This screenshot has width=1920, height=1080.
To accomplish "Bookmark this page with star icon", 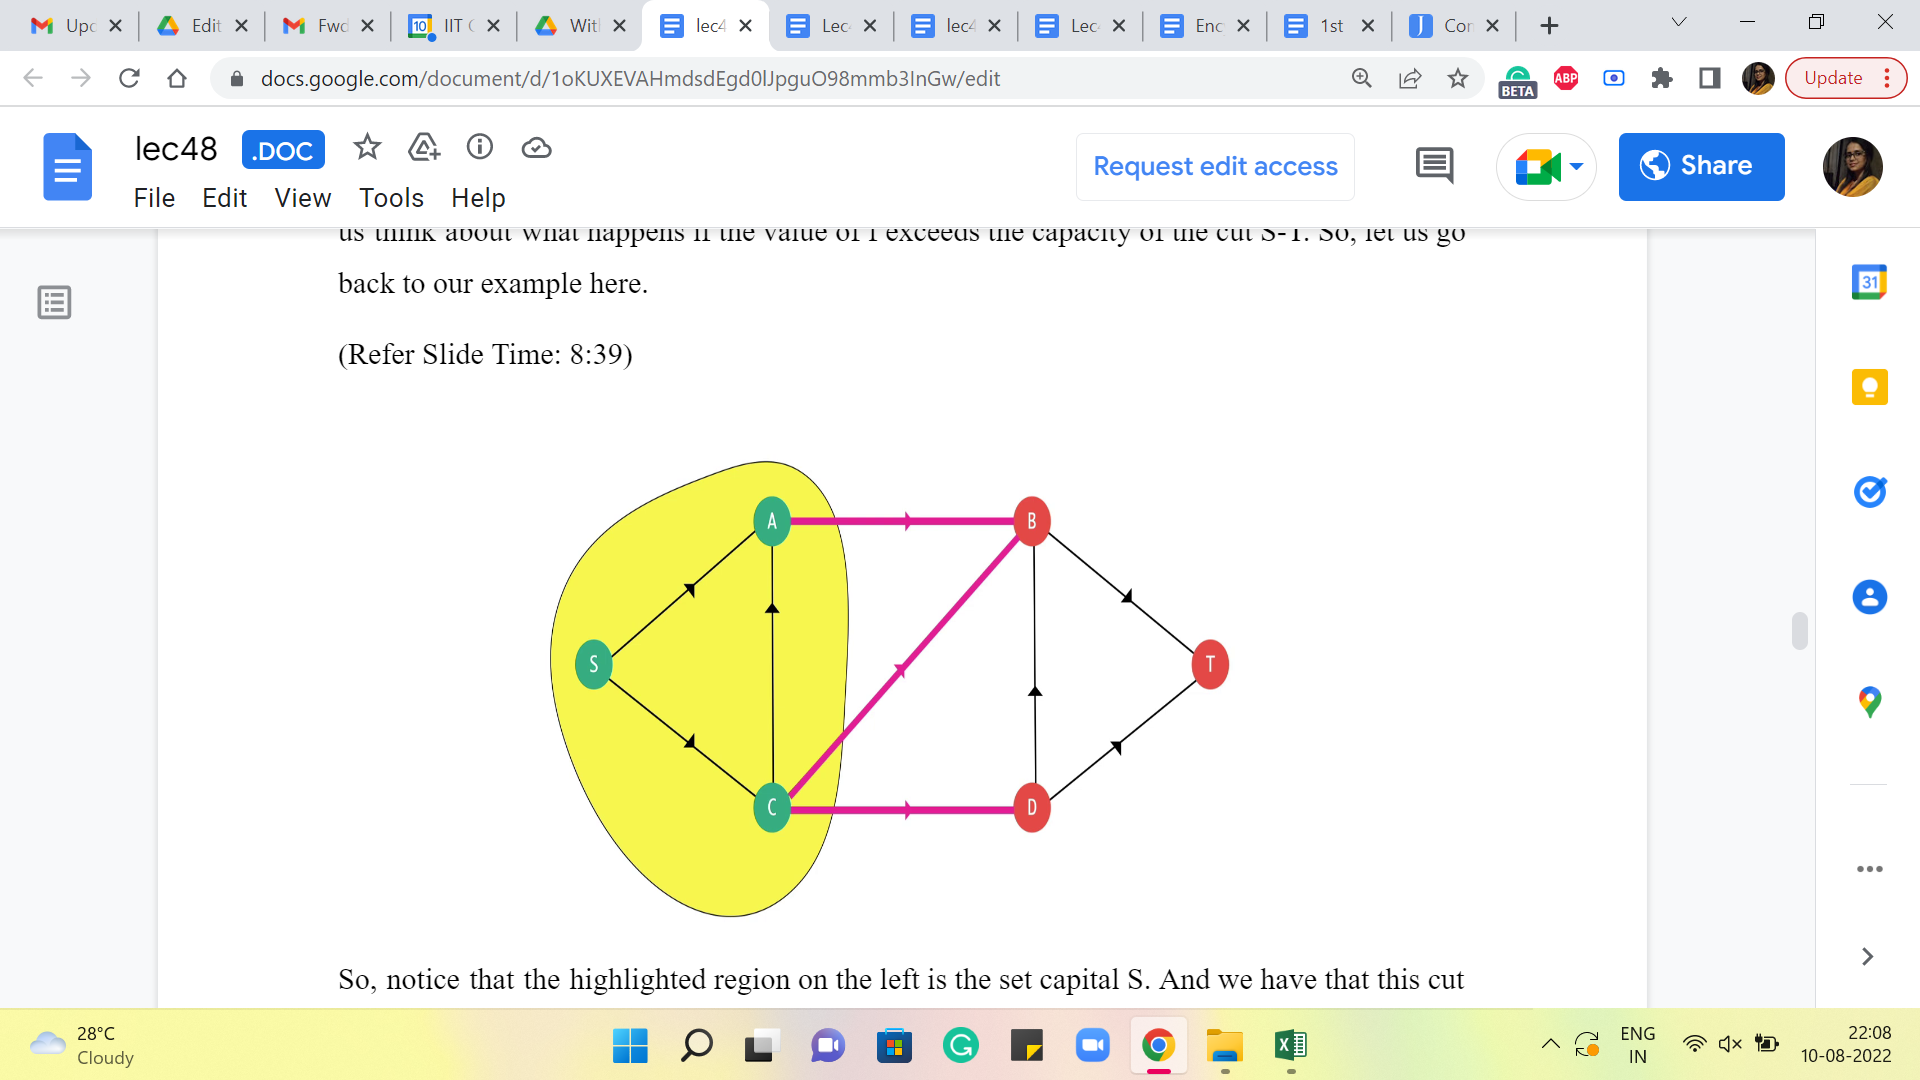I will click(1458, 78).
